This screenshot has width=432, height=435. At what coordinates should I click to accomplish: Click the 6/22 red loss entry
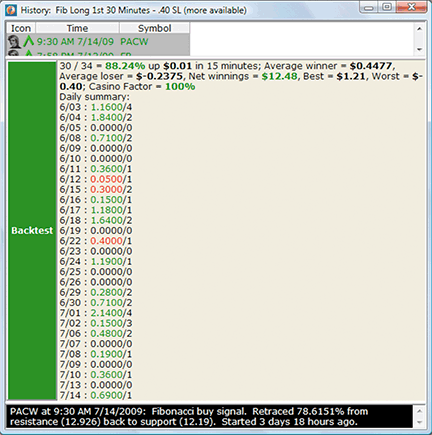pyautogui.click(x=96, y=241)
